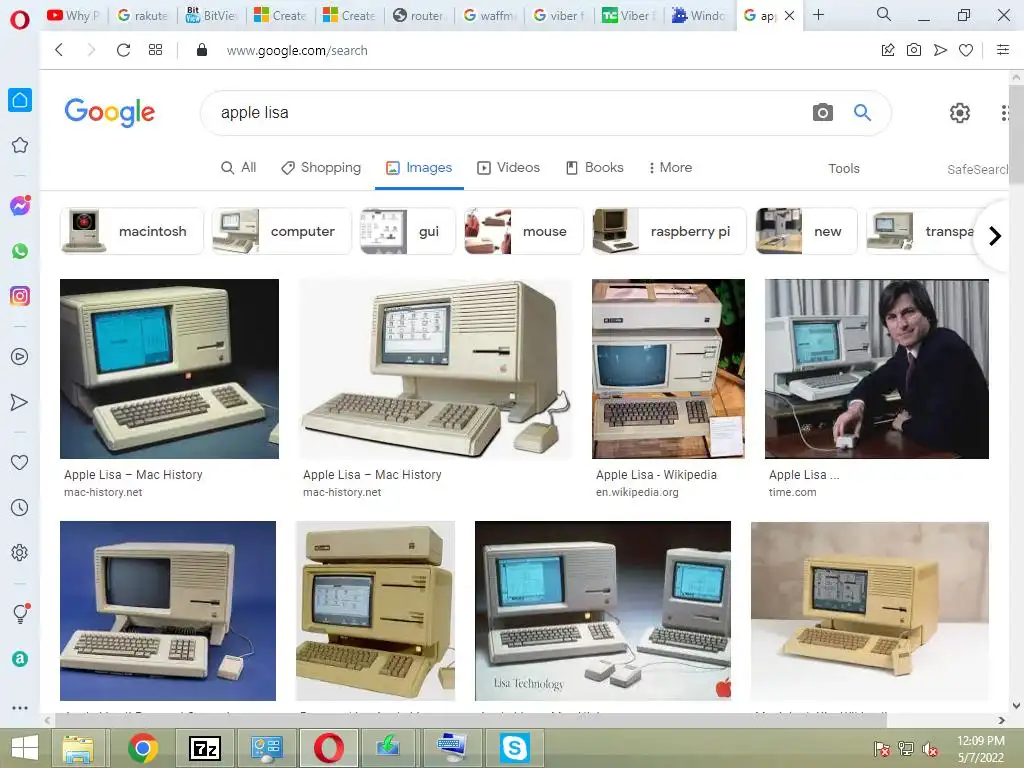Open time.com Apple Lisa image result

876,369
